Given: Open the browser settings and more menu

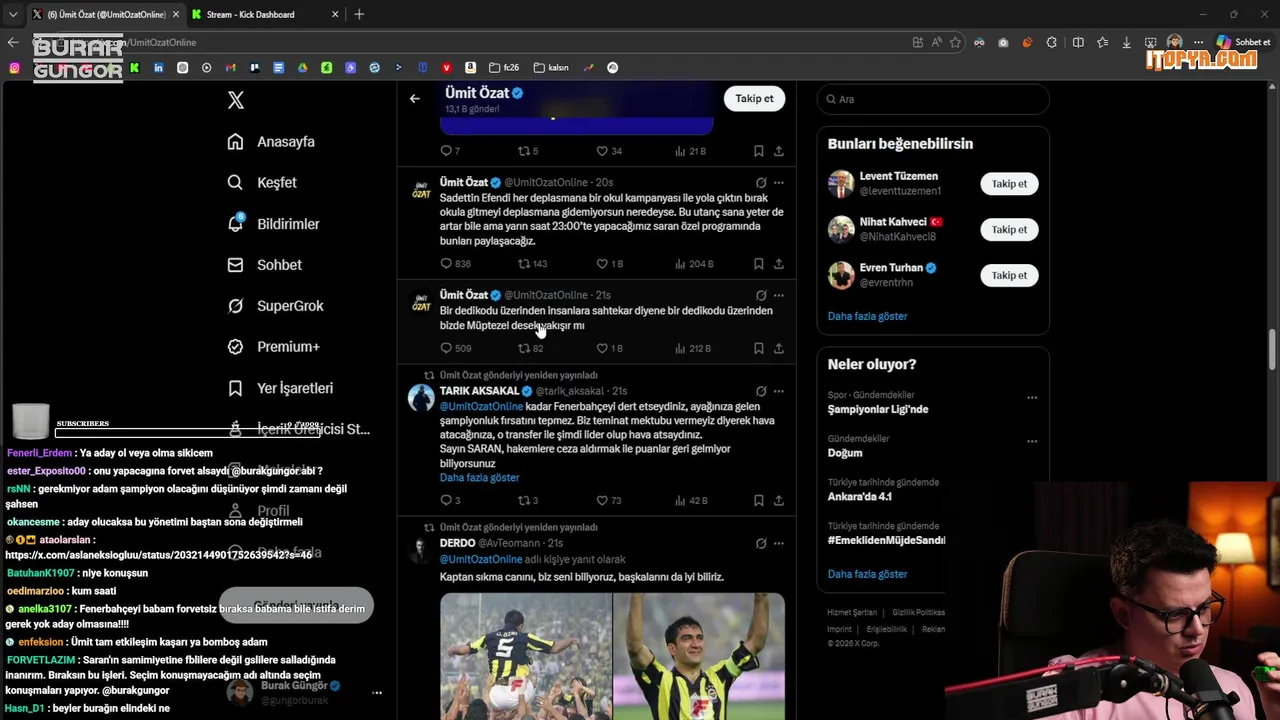Looking at the screenshot, I should (x=1198, y=42).
